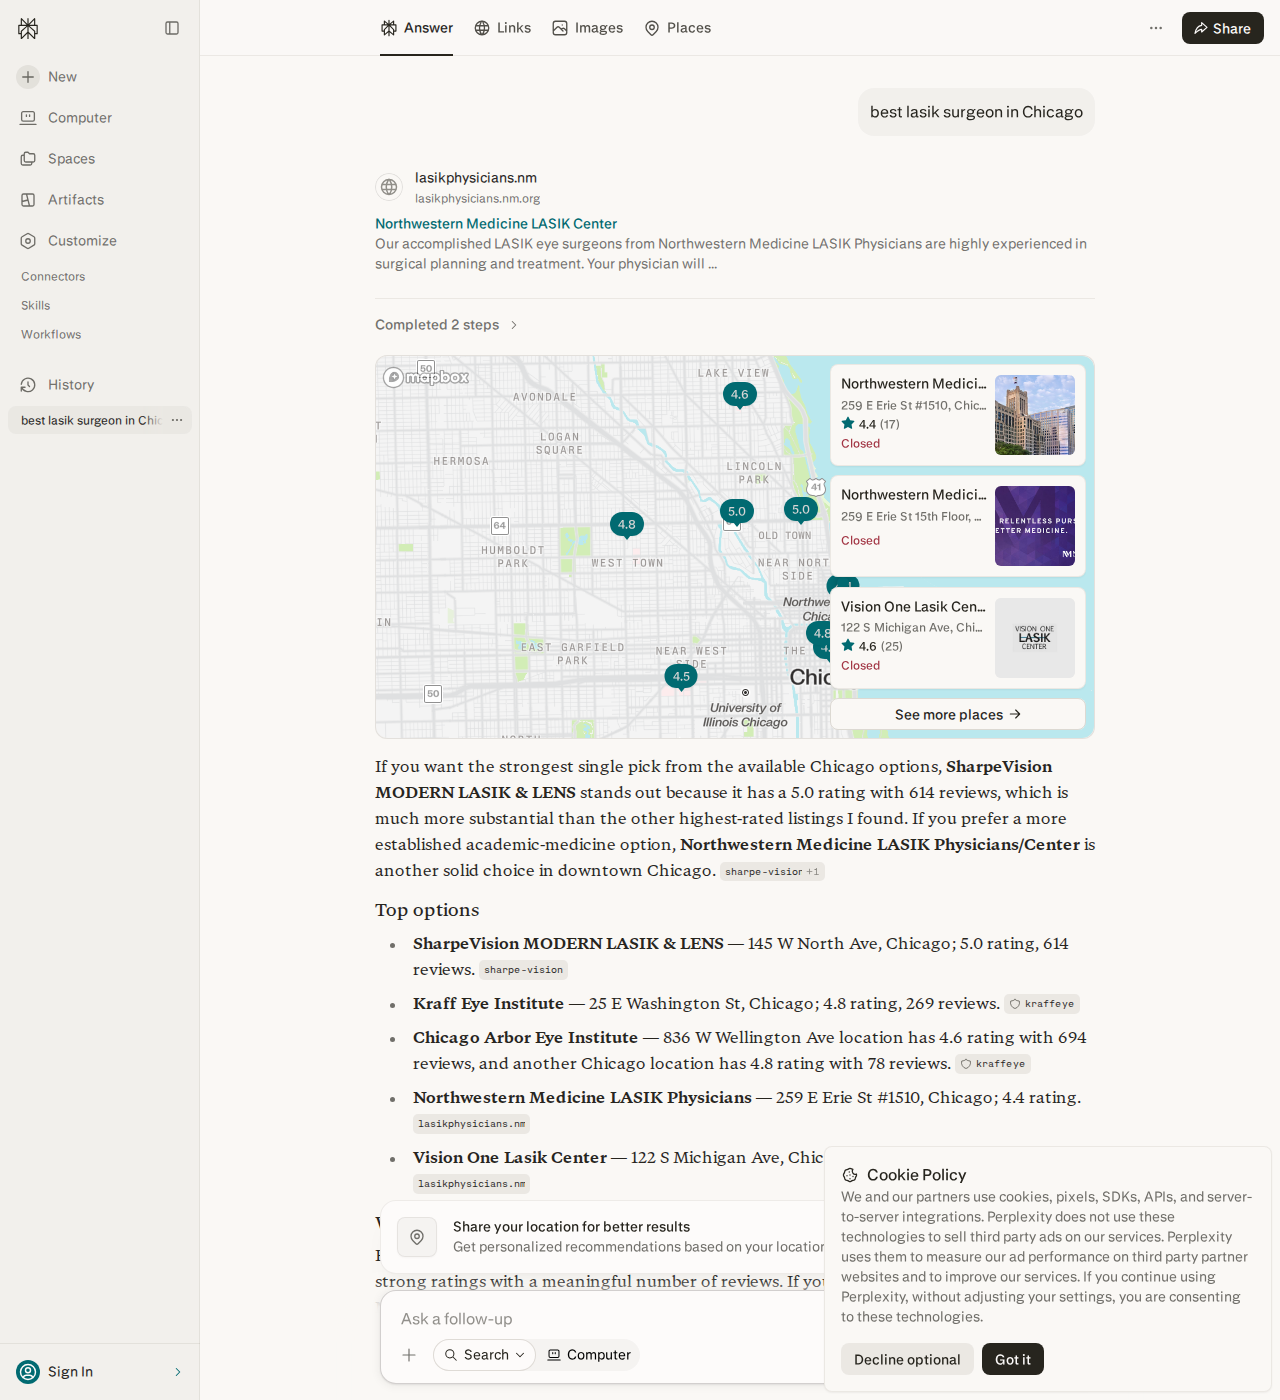The image size is (1280, 1400).
Task: Collapse the sidebar with the panel icon
Action: 172,28
